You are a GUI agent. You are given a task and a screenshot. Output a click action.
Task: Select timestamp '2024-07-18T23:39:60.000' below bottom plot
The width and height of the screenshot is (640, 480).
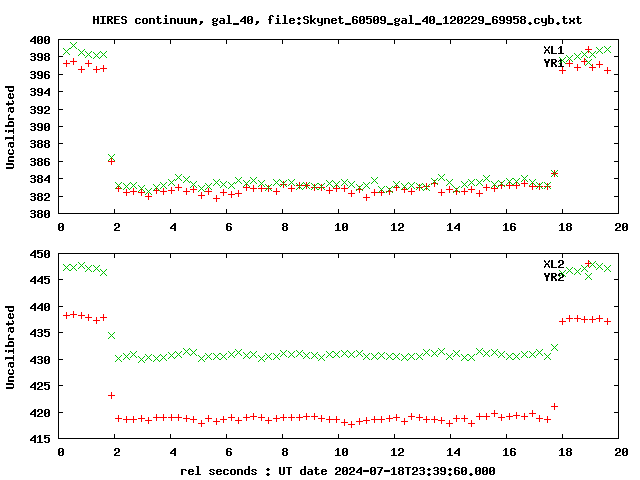coord(415,471)
